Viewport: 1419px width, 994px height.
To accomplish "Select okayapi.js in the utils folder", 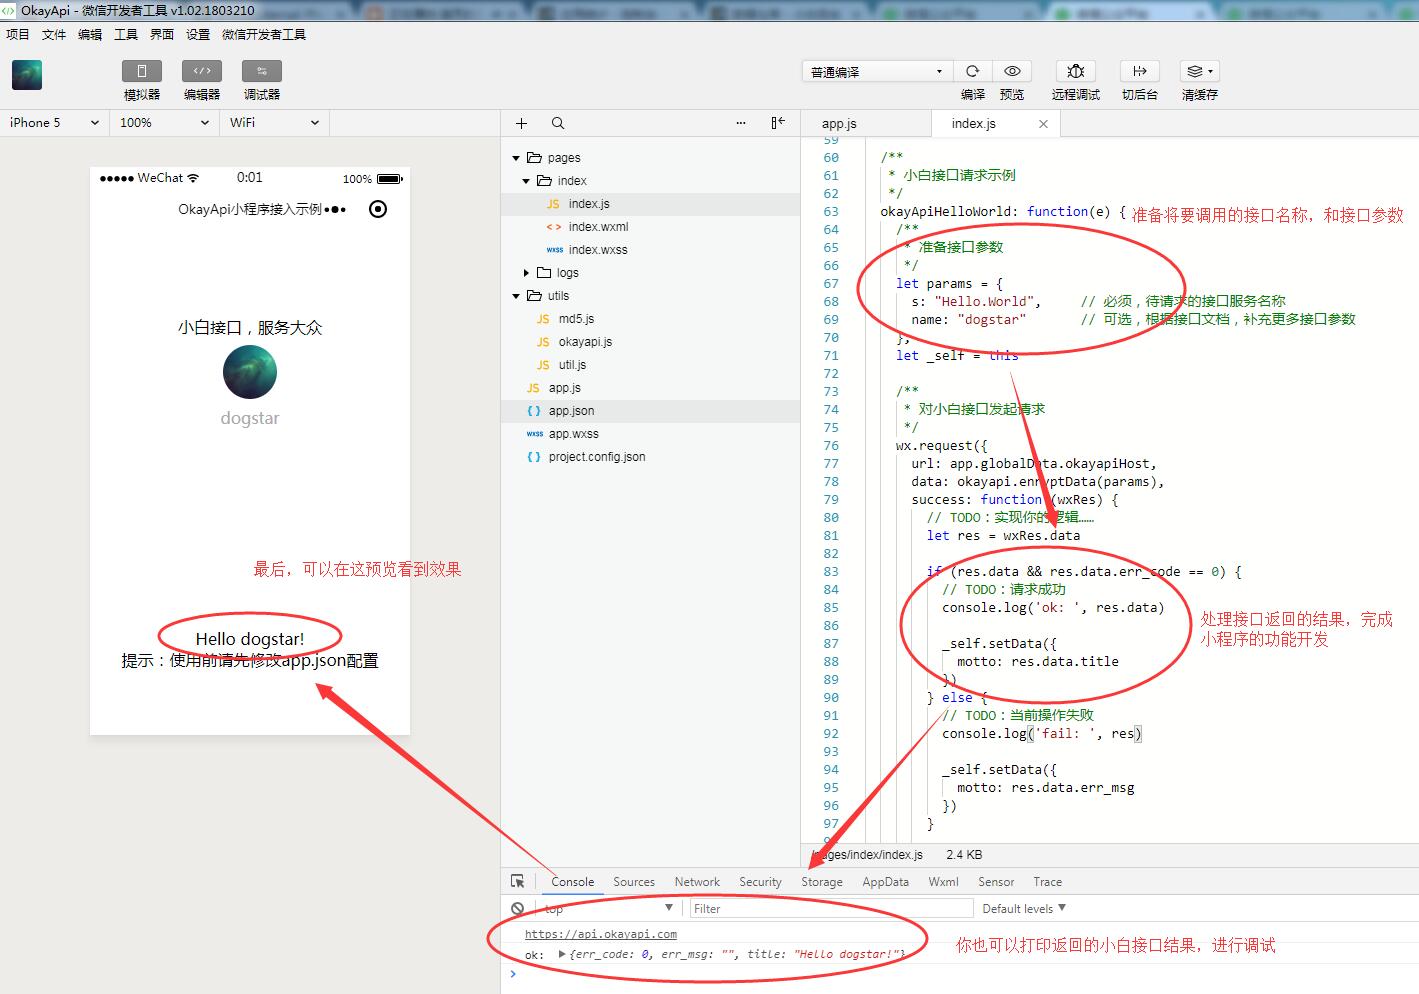I will [585, 342].
